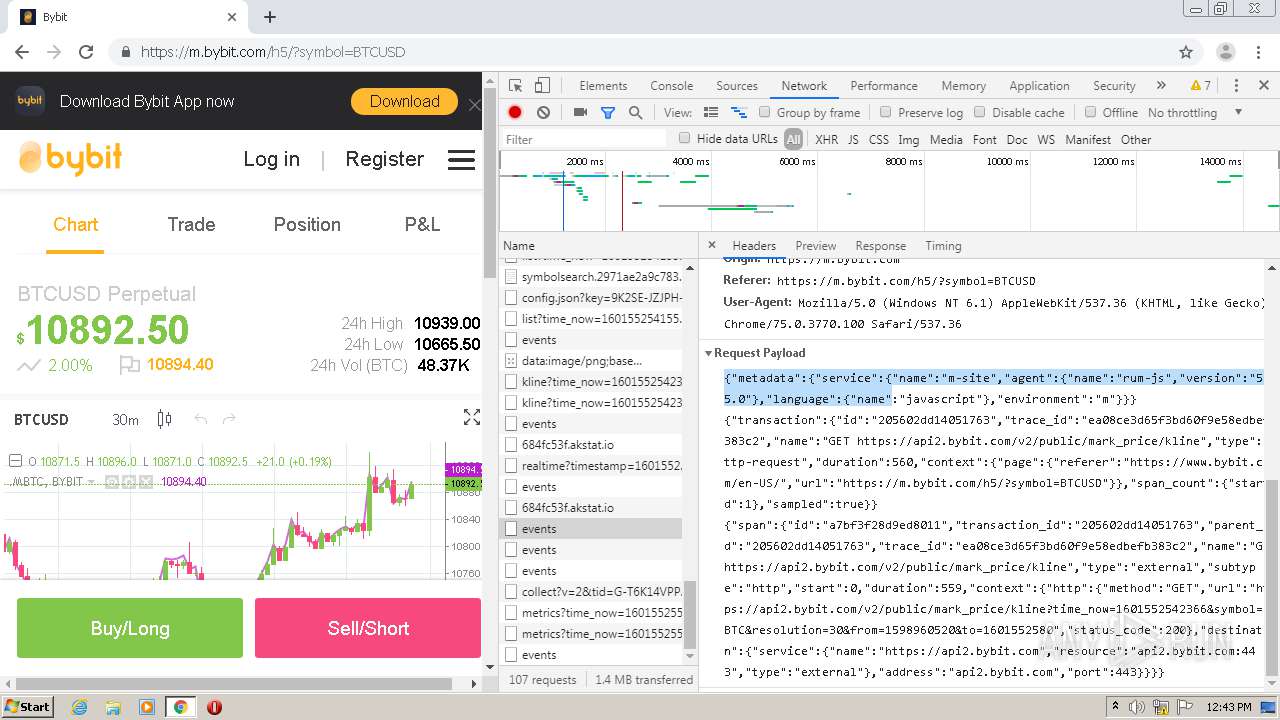Image resolution: width=1280 pixels, height=720 pixels.
Task: Filter requests by XHR type
Action: [x=826, y=139]
